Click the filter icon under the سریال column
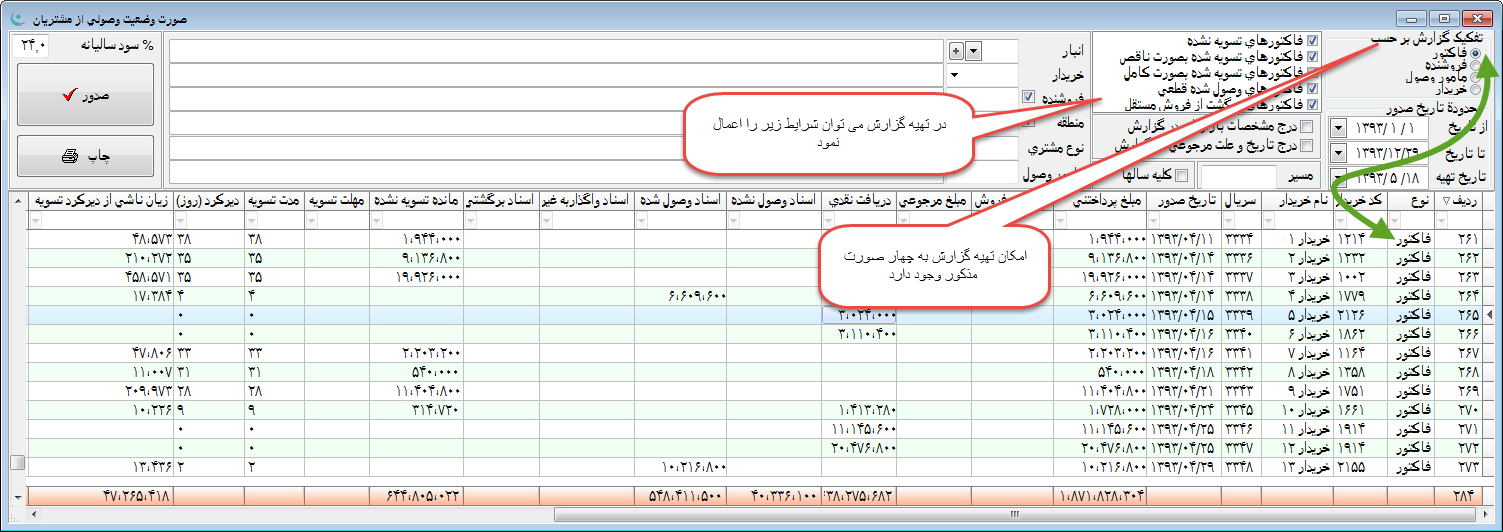This screenshot has height=532, width=1503. [x=1226, y=220]
